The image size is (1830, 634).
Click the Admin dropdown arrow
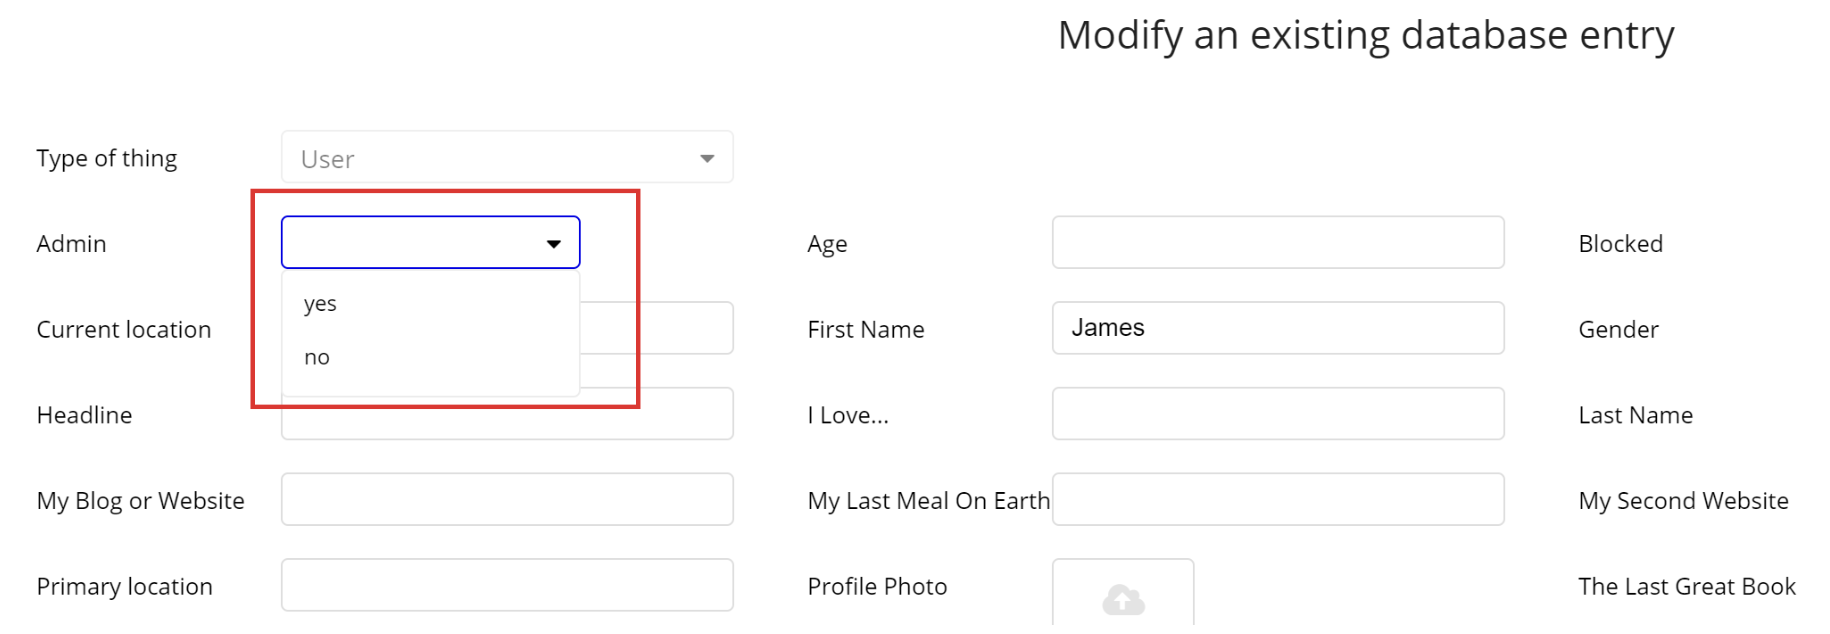(553, 243)
